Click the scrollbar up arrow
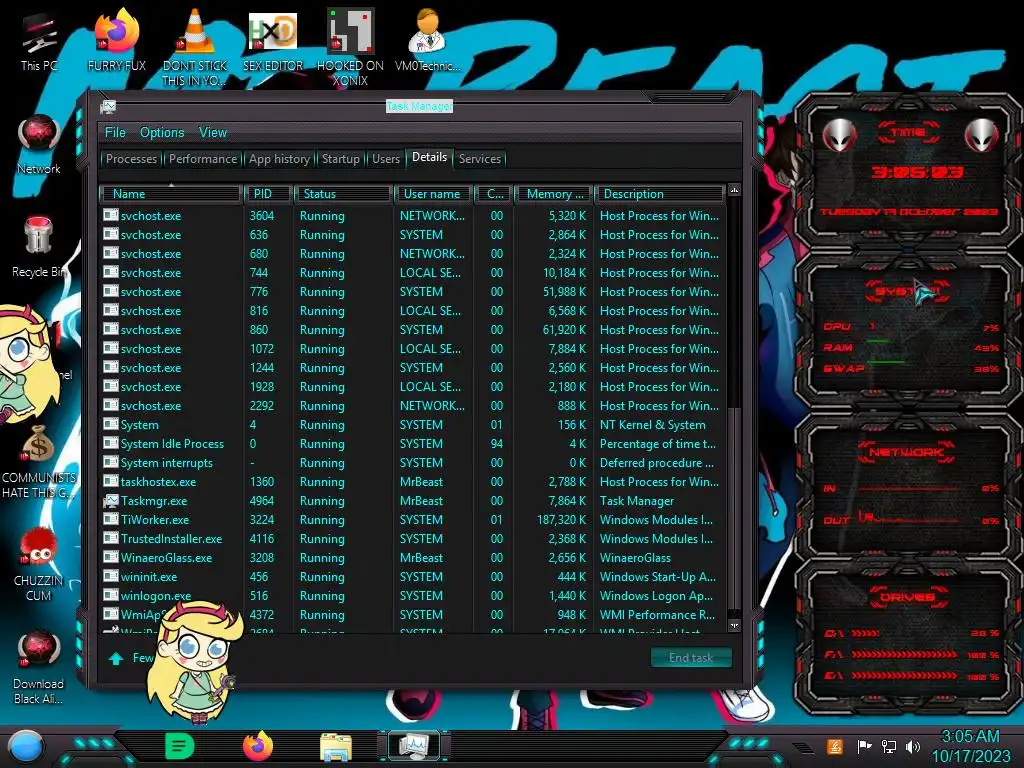The image size is (1024, 768). click(x=734, y=190)
